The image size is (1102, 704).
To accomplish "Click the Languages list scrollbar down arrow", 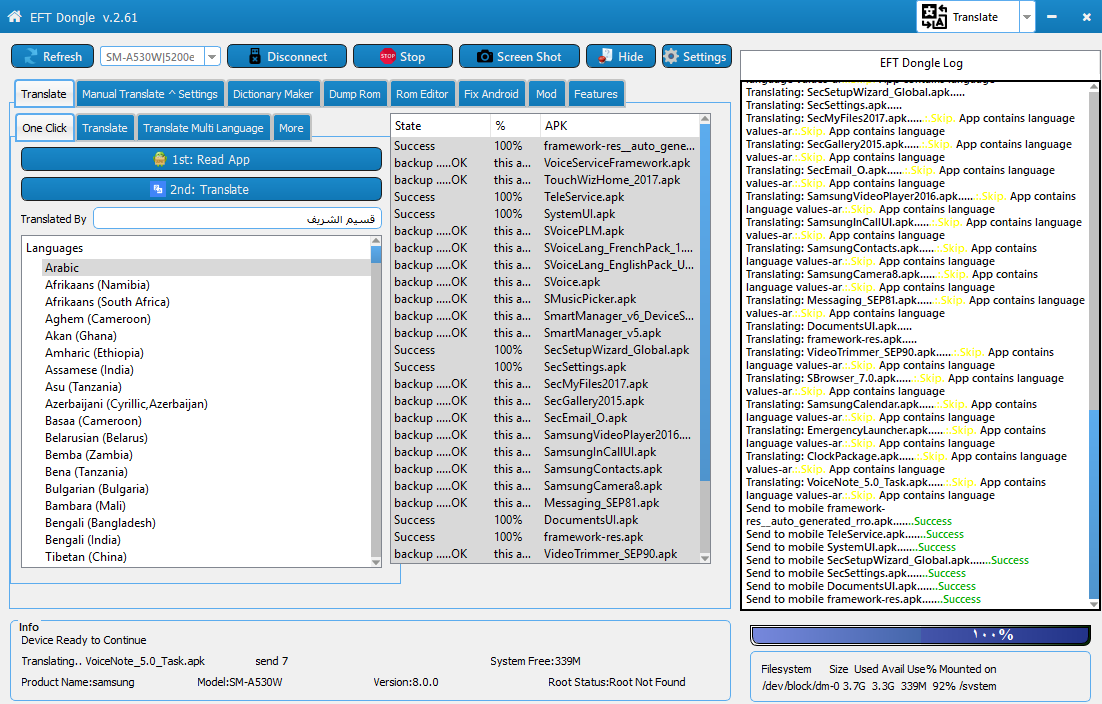I will [x=376, y=561].
